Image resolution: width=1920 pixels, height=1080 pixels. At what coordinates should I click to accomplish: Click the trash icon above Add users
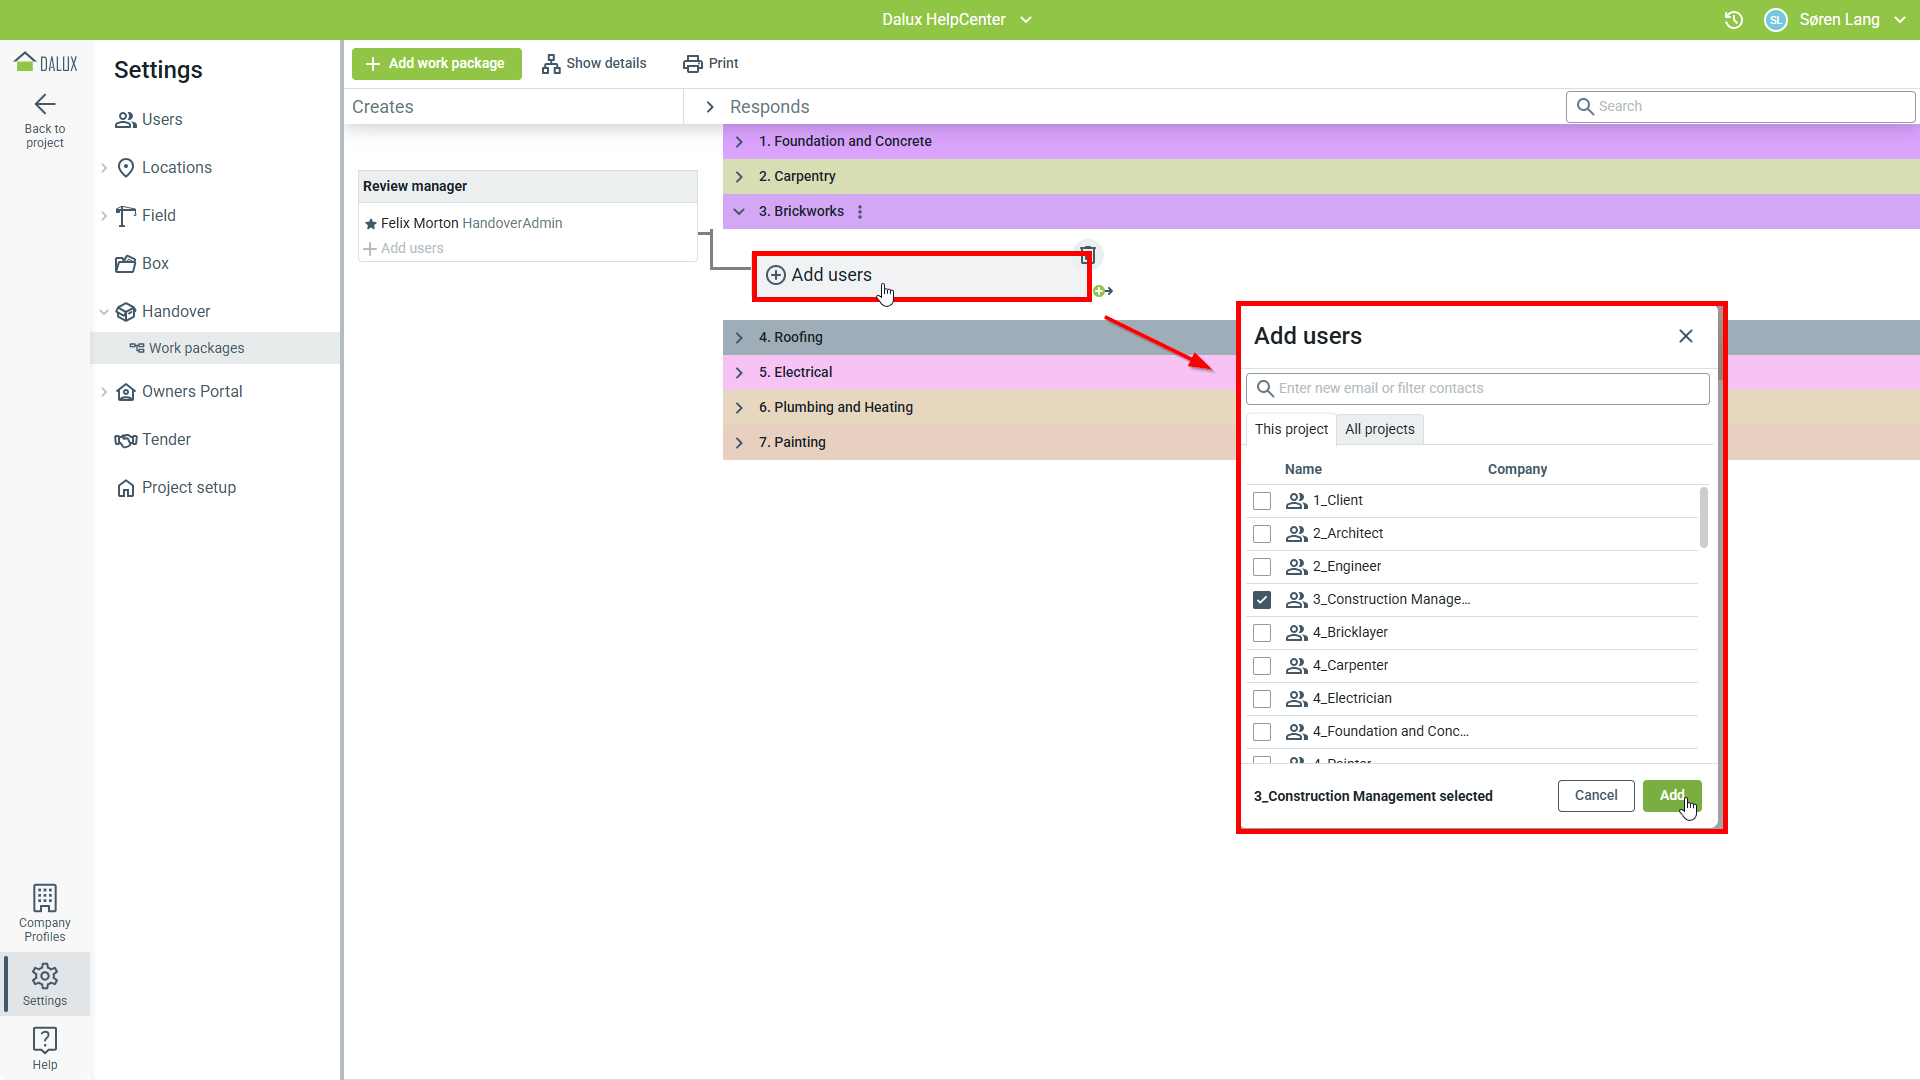click(1088, 255)
